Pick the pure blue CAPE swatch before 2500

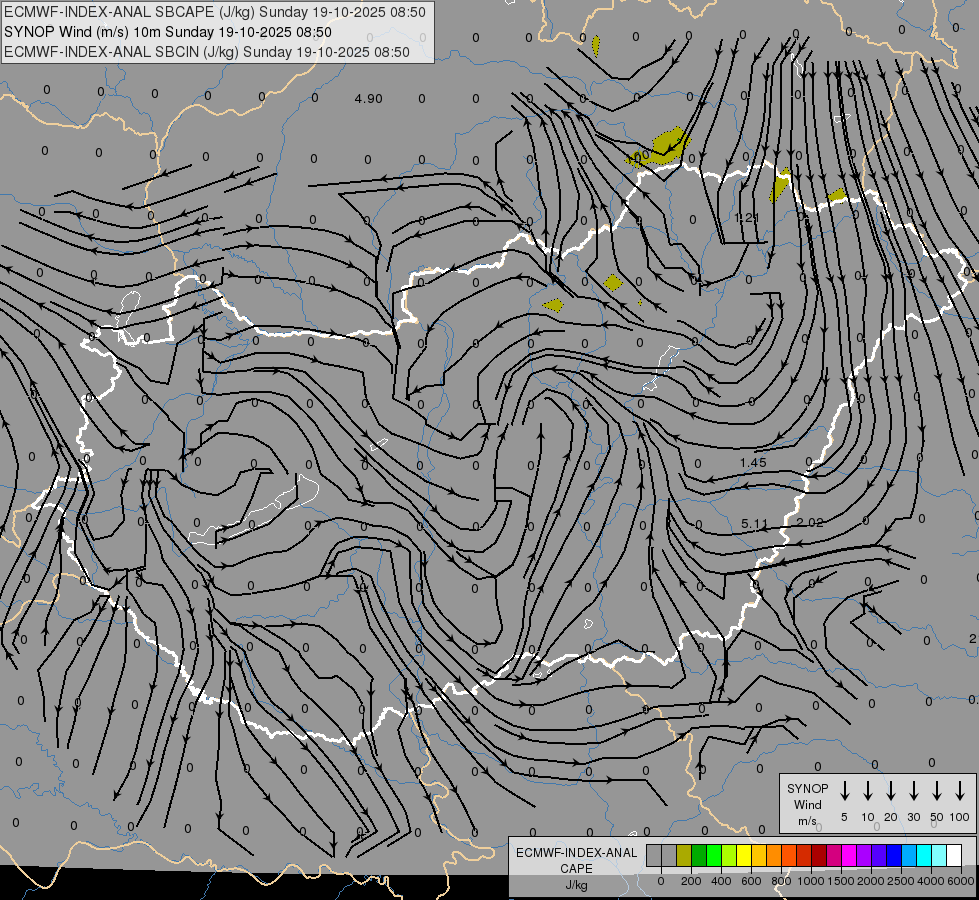click(x=893, y=856)
